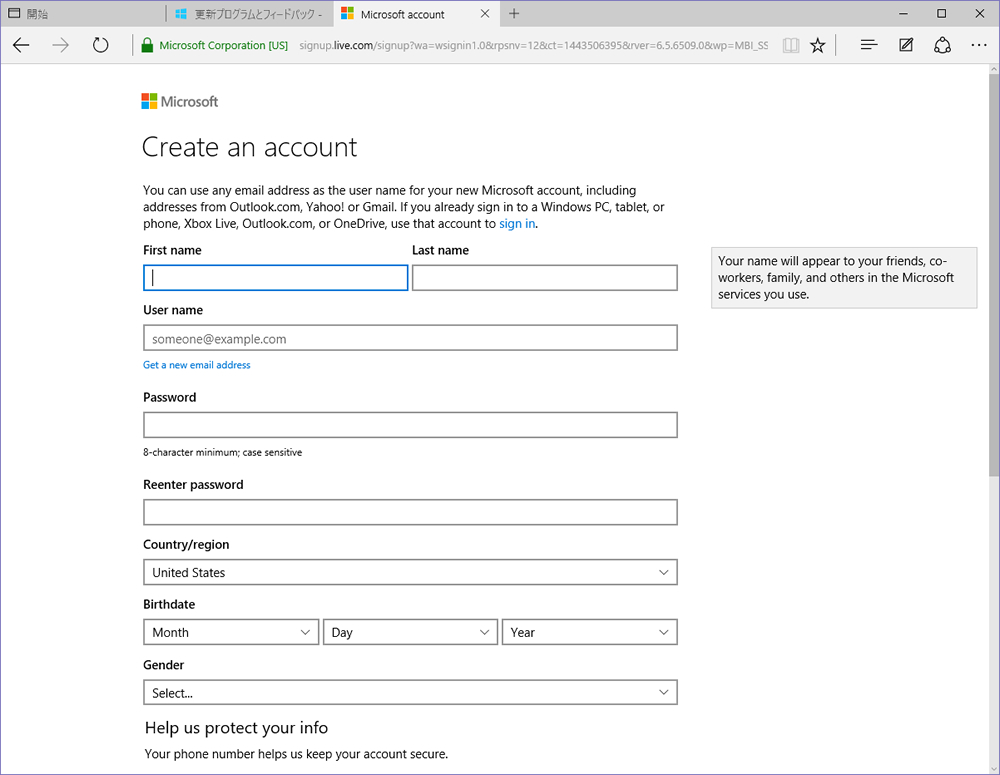Click the address bar URL
Viewport: 1000px width, 775px height.
(x=533, y=45)
